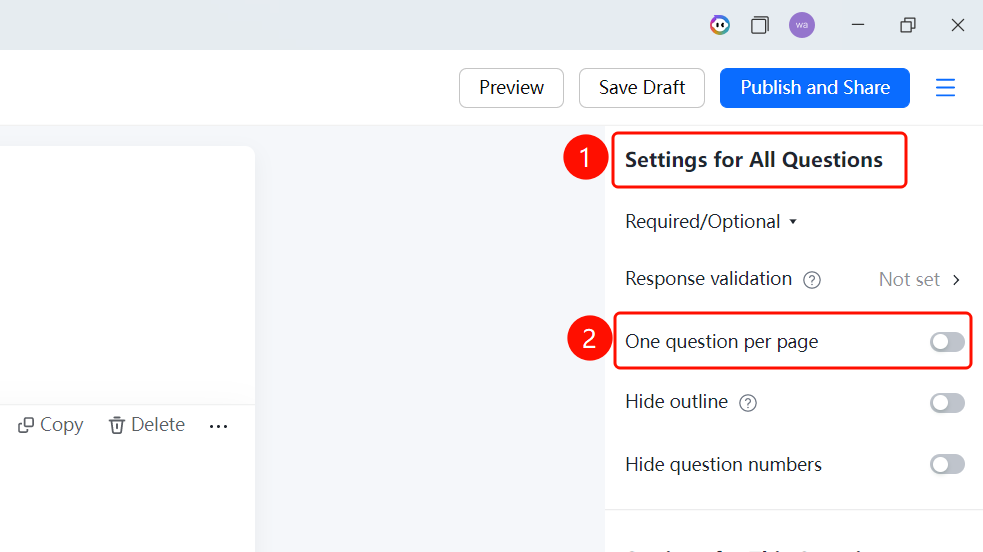Turn on the Hide outline switch
This screenshot has width=983, height=552.
[947, 403]
